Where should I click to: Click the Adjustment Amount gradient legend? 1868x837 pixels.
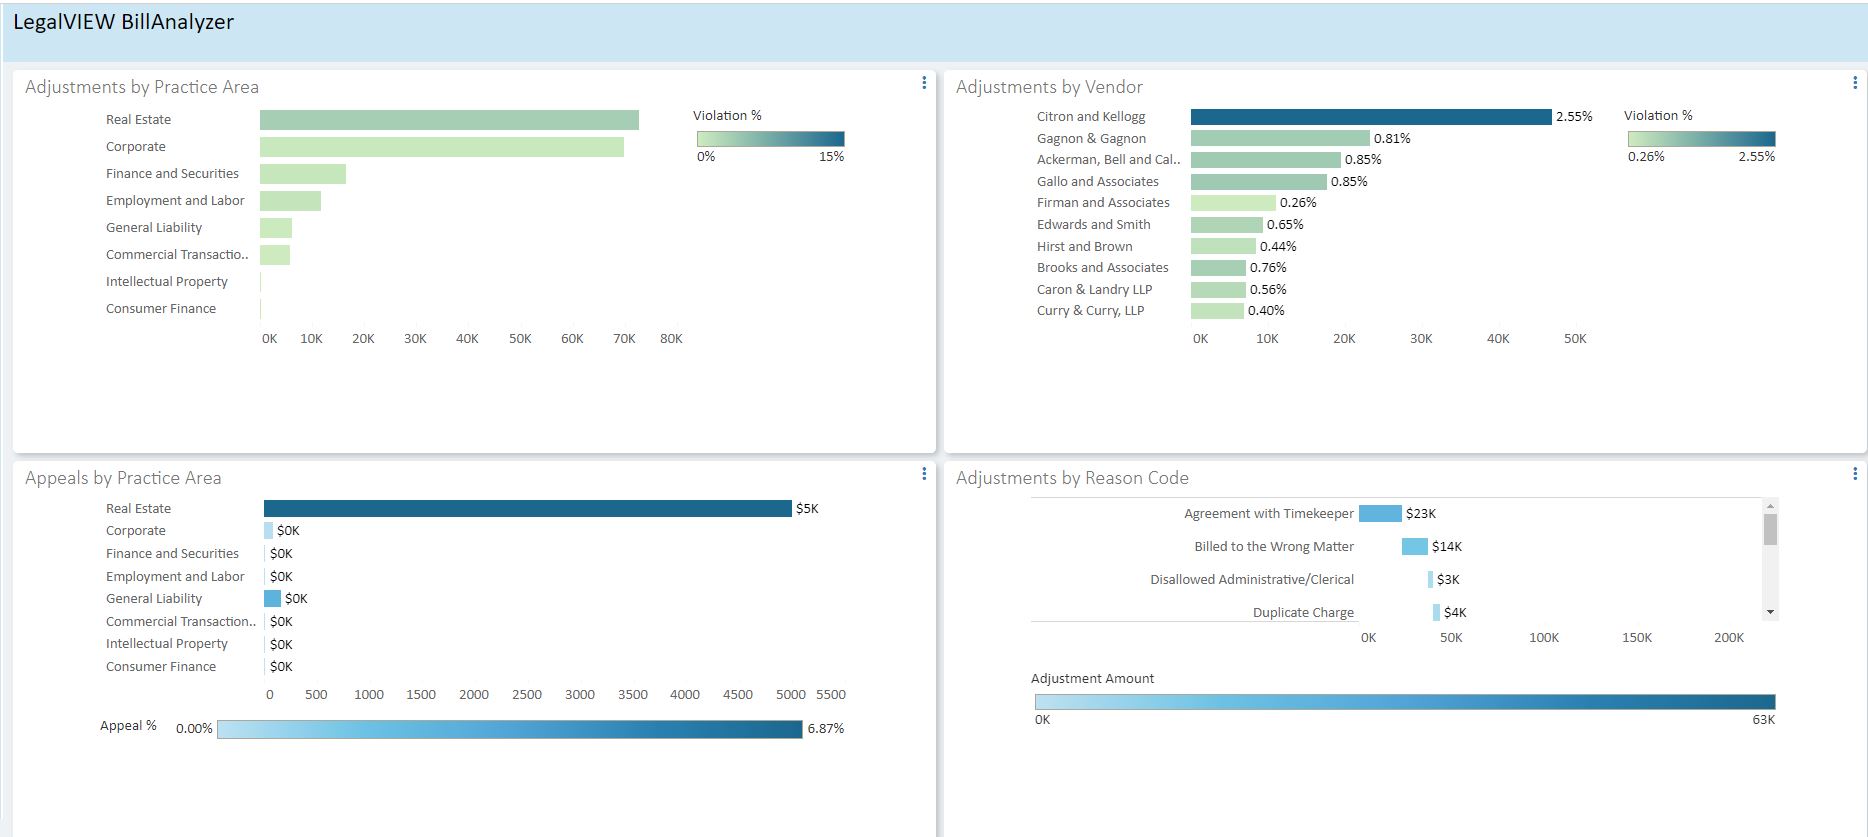tap(1404, 702)
